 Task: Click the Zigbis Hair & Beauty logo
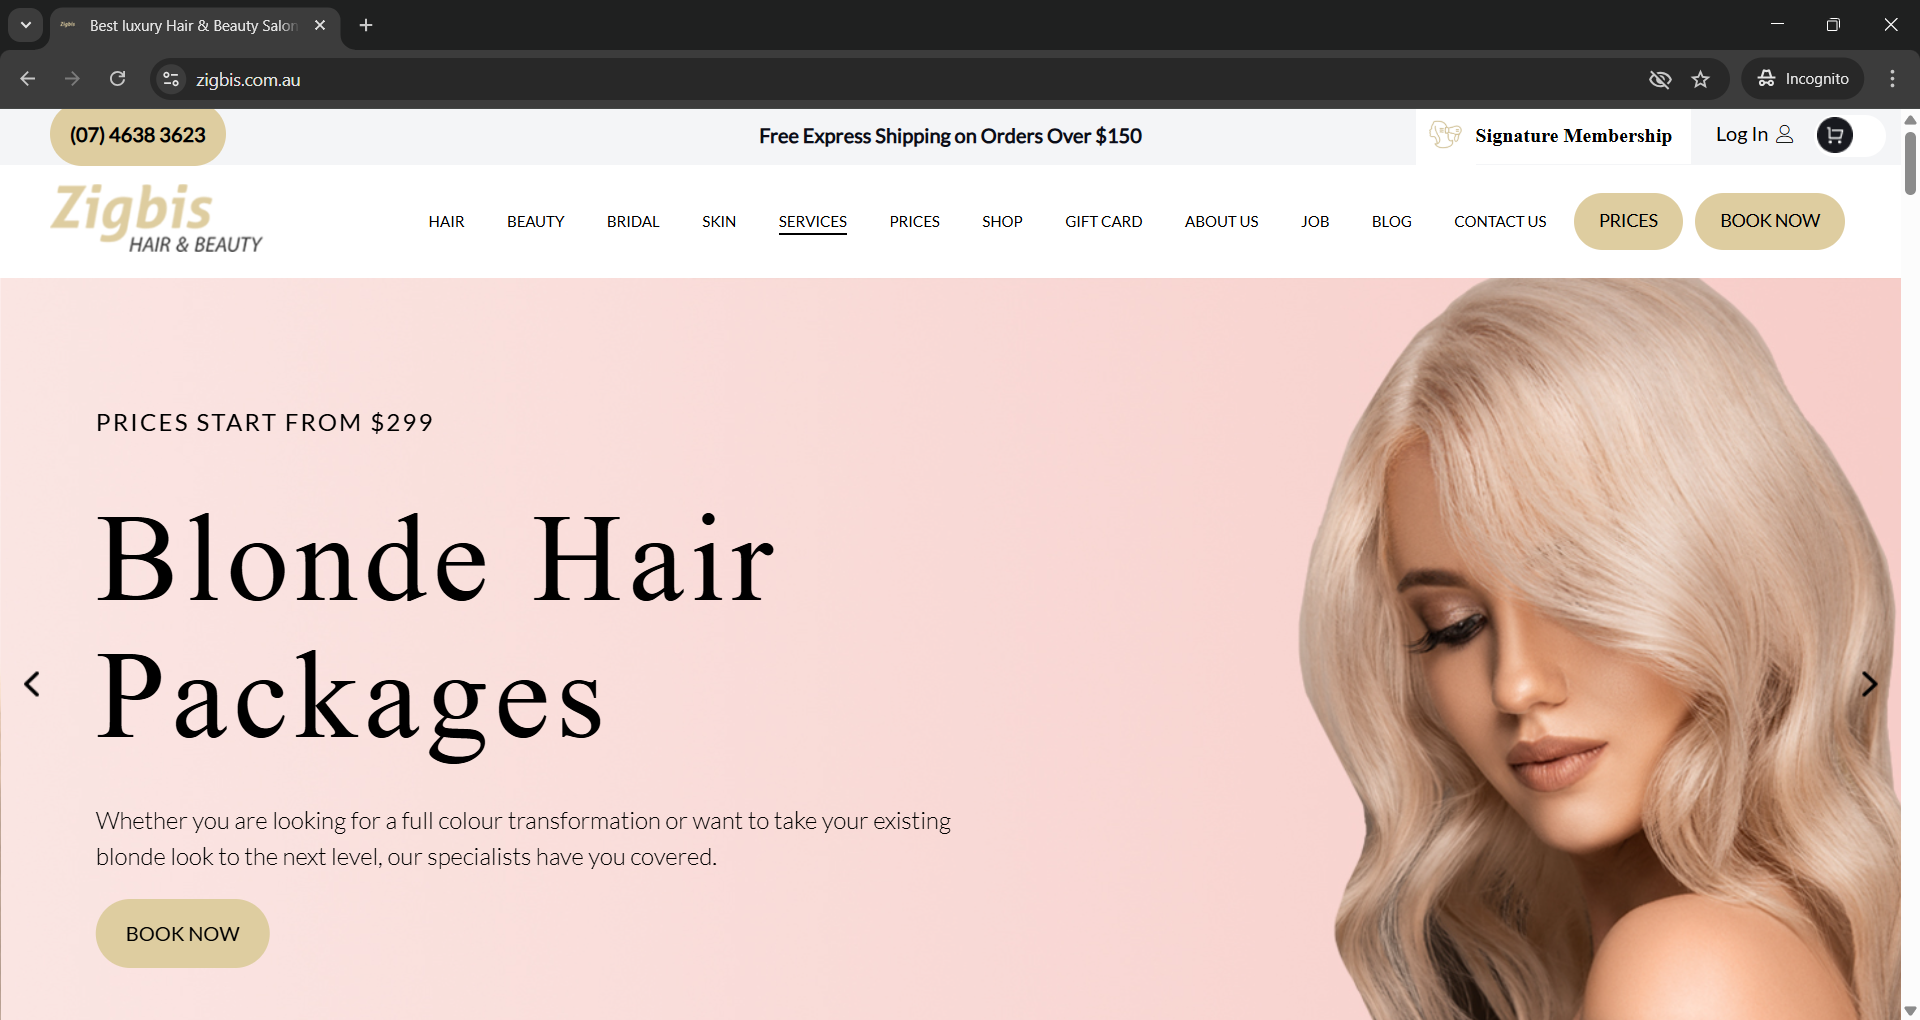156,218
